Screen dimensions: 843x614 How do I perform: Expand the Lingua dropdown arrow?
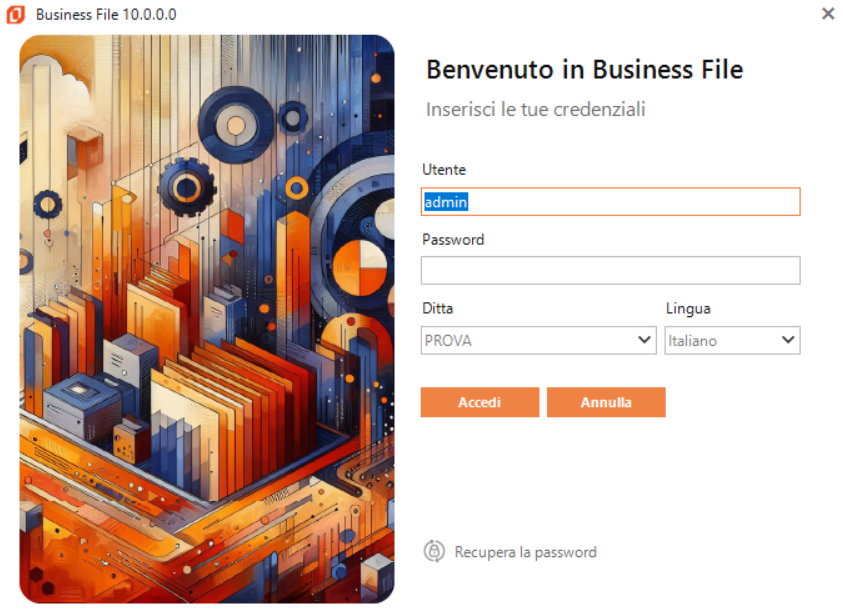click(x=788, y=340)
